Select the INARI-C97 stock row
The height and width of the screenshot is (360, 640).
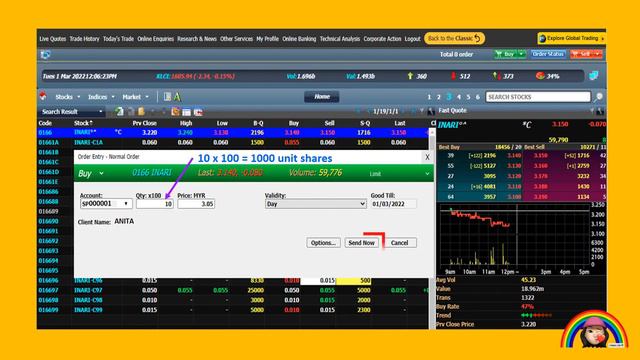233,290
